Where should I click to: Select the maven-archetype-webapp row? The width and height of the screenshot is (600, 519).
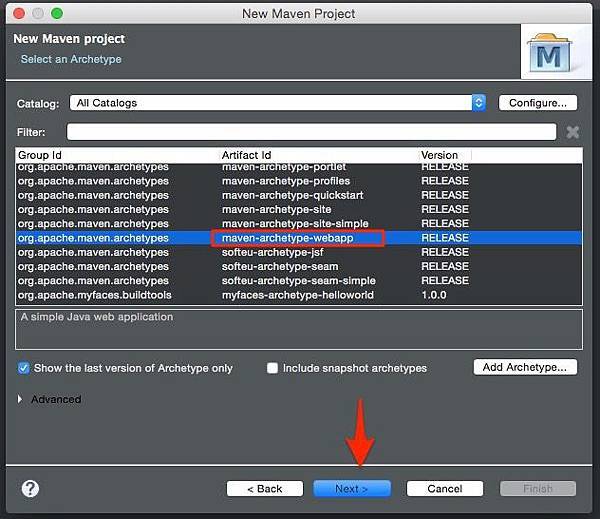point(299,238)
